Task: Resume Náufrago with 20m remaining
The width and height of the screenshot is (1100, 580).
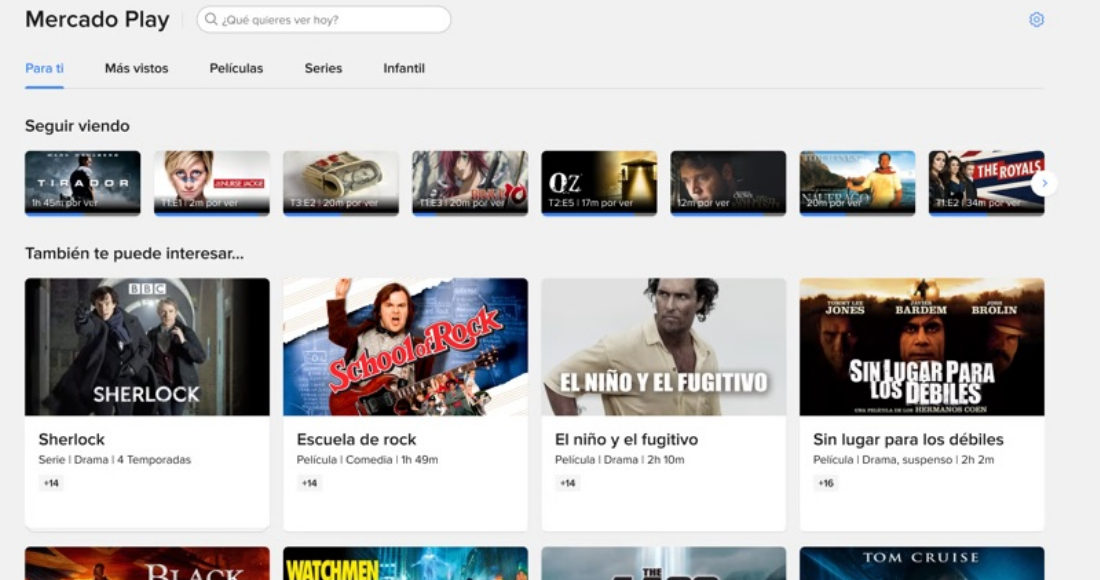Action: pyautogui.click(x=857, y=182)
